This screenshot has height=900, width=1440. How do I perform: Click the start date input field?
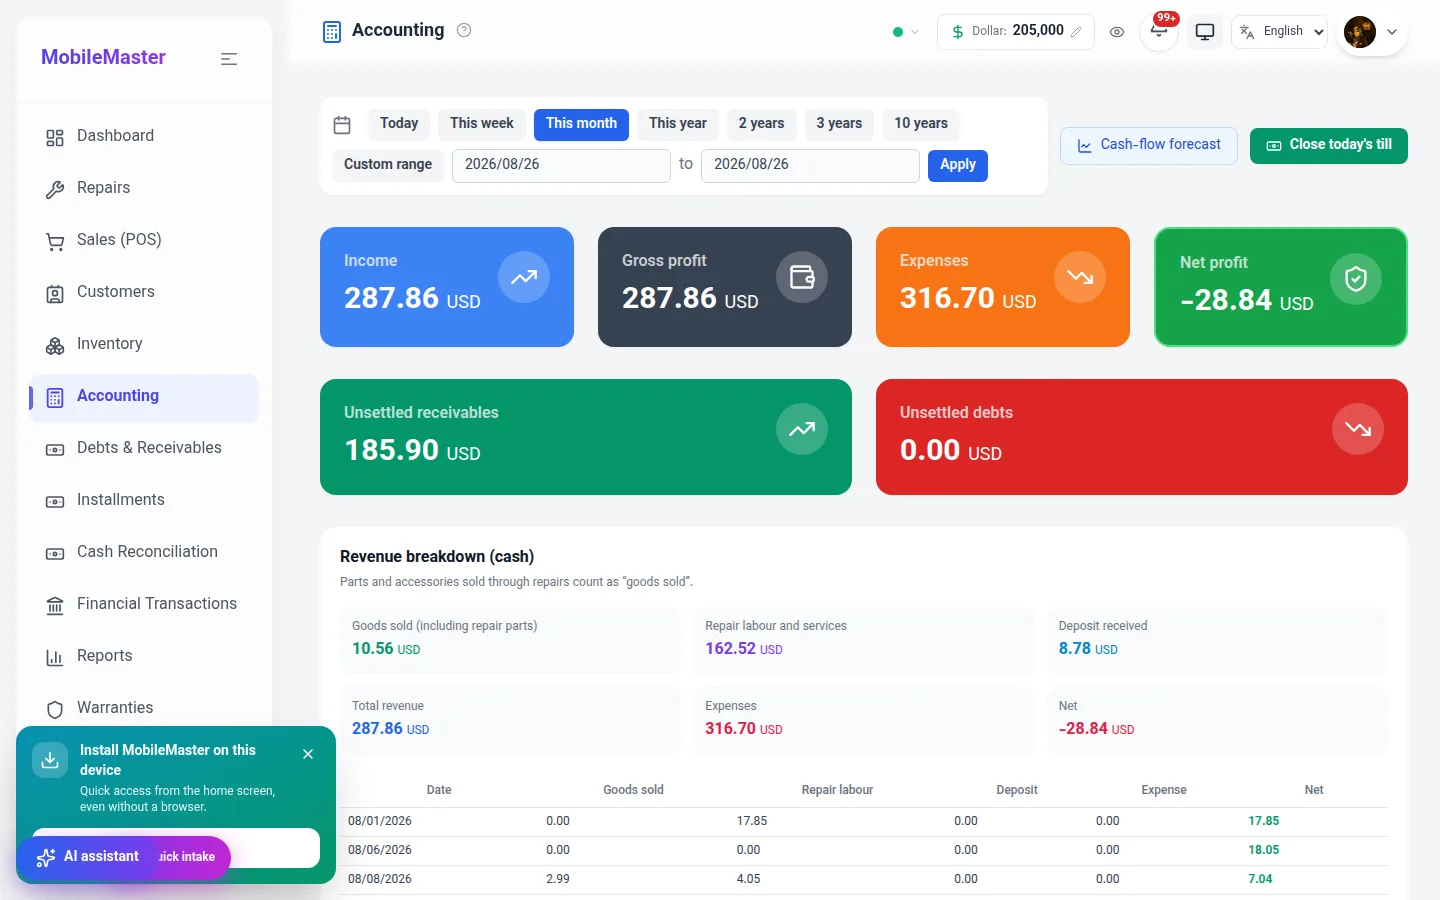tap(561, 165)
